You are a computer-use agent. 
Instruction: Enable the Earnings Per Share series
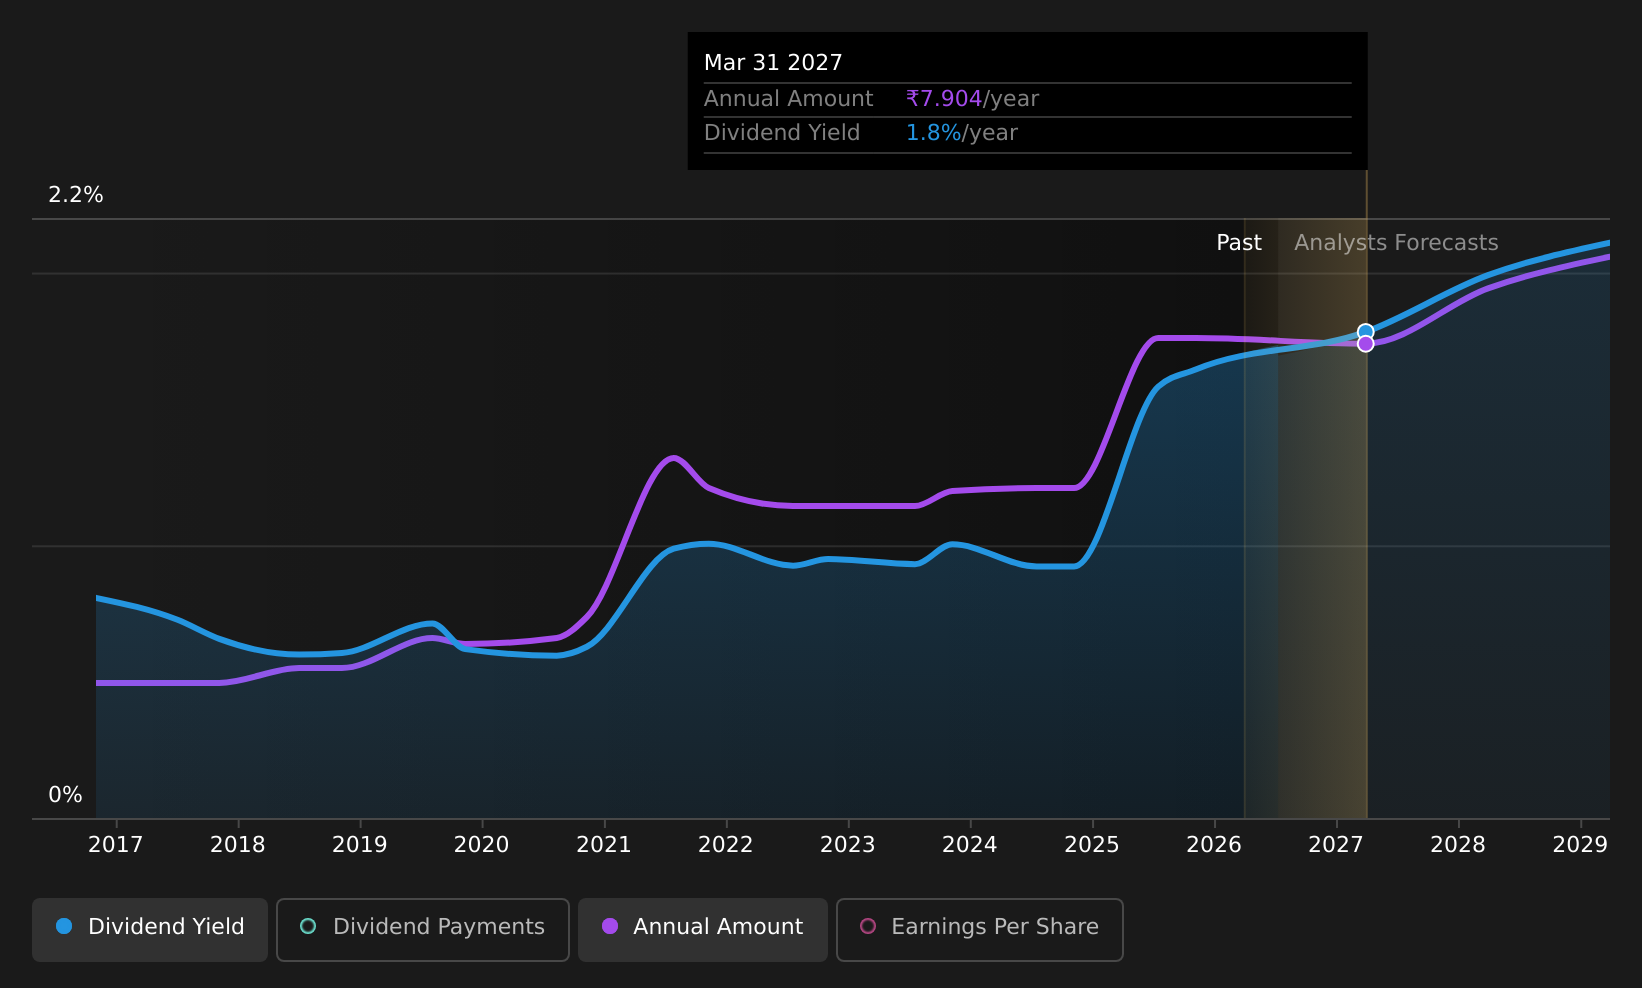click(x=979, y=929)
